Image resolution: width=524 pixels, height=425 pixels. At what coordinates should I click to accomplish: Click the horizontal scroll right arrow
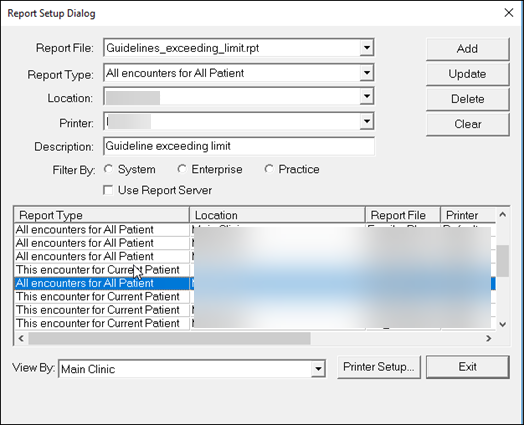point(489,338)
